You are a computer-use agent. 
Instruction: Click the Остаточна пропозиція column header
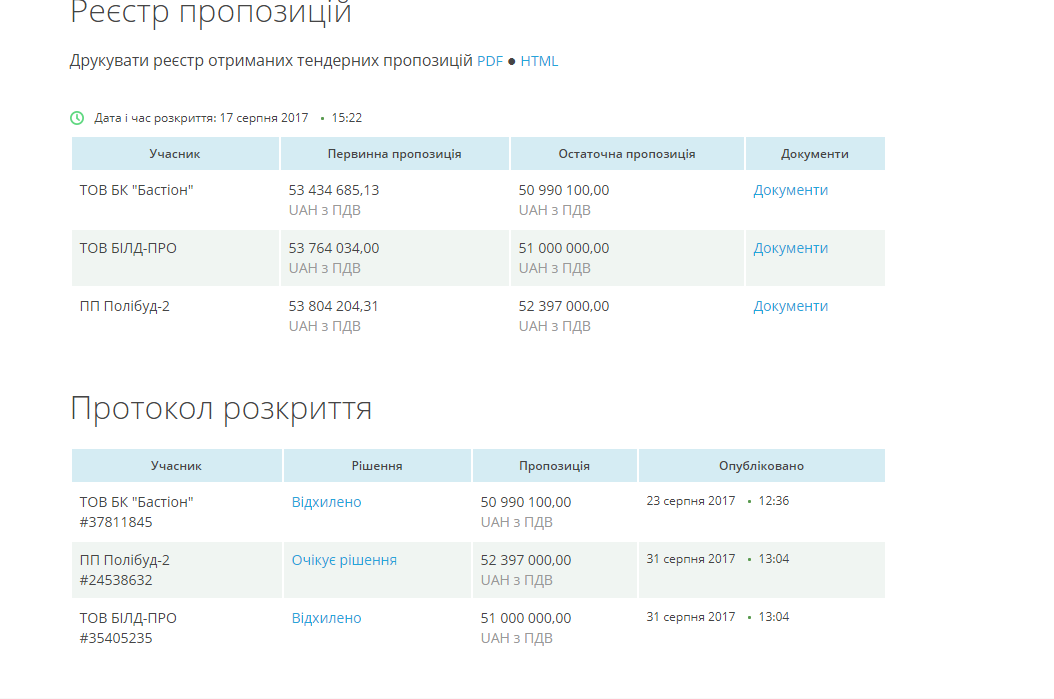click(627, 154)
